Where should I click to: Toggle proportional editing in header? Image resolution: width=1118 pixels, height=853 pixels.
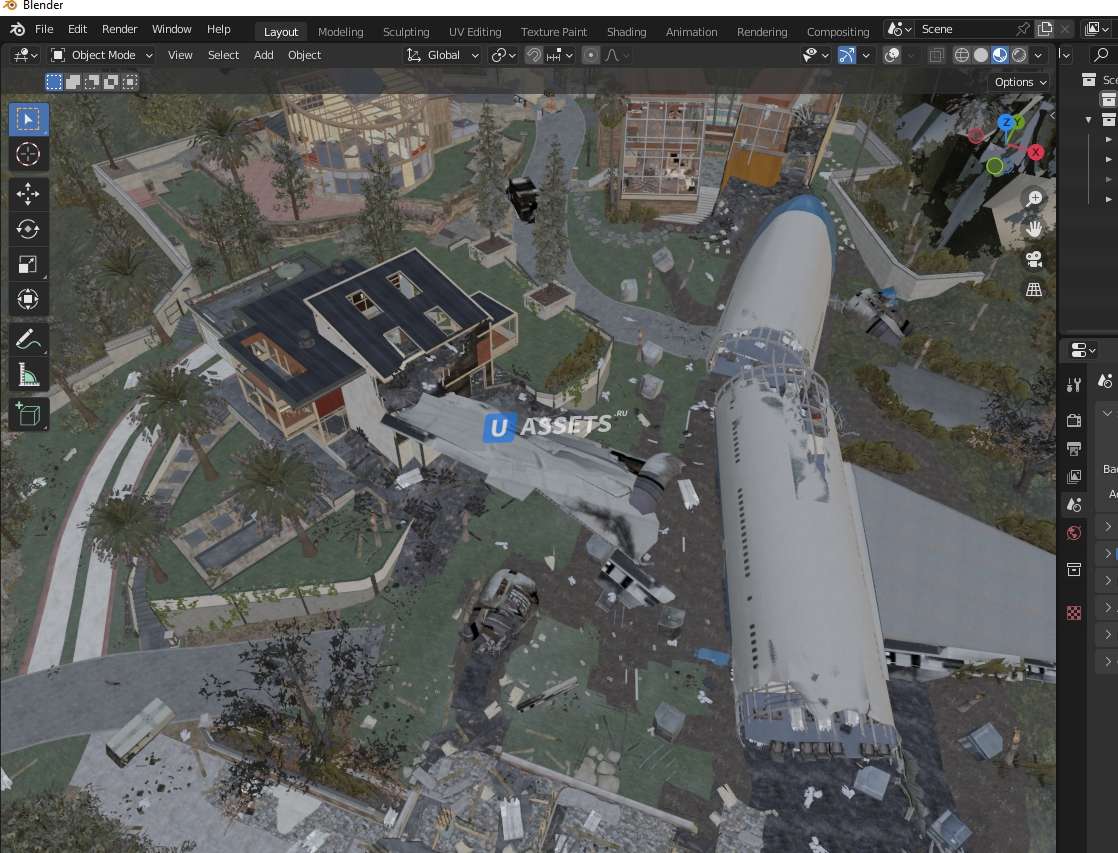(590, 55)
